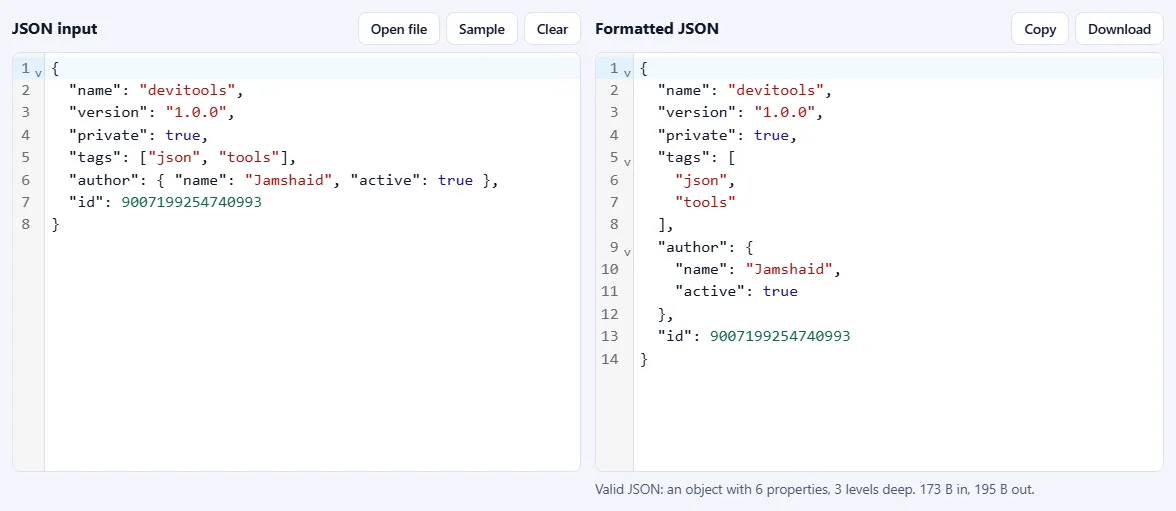Click the "version": "1.0.0" line in formatted output
Viewport: 1176px width, 511px height.
point(741,113)
